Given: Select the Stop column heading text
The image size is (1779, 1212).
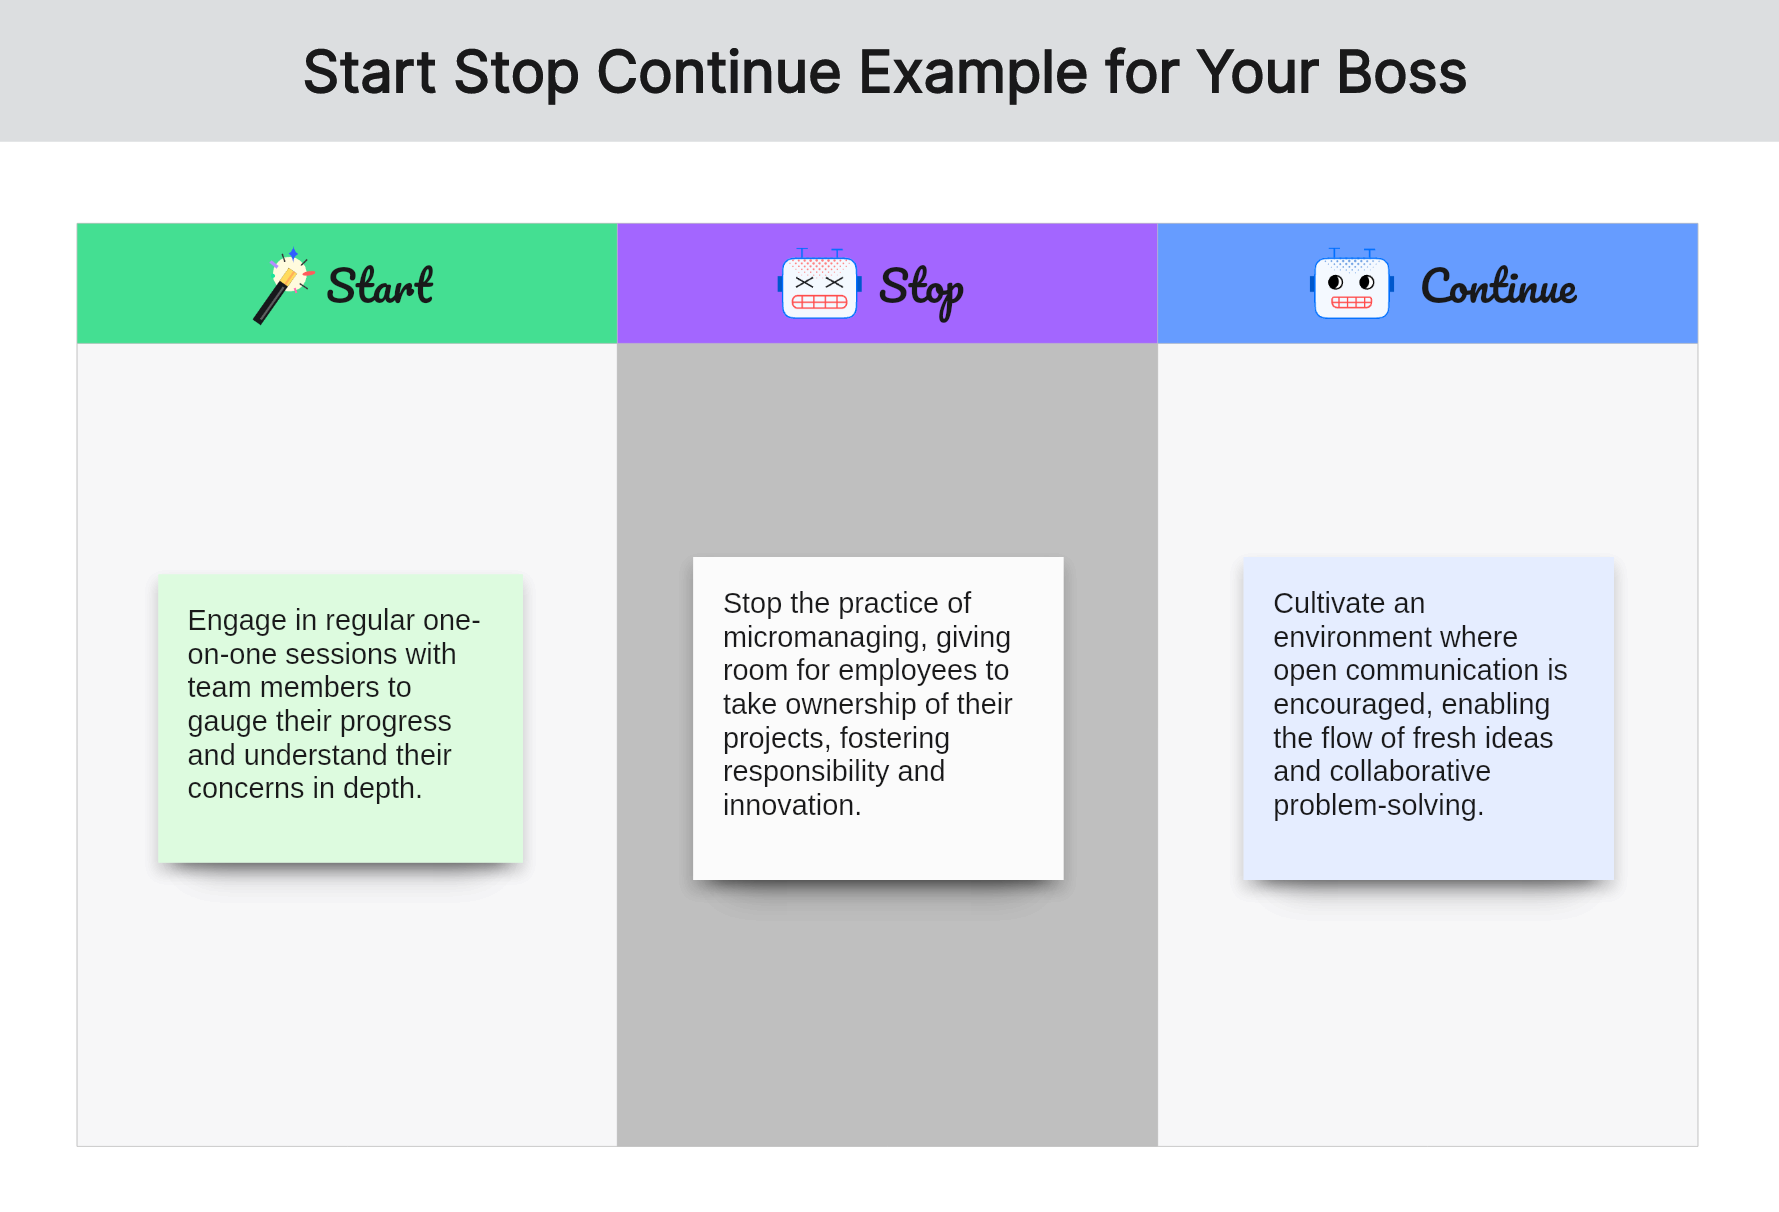Looking at the screenshot, I should pyautogui.click(x=921, y=290).
